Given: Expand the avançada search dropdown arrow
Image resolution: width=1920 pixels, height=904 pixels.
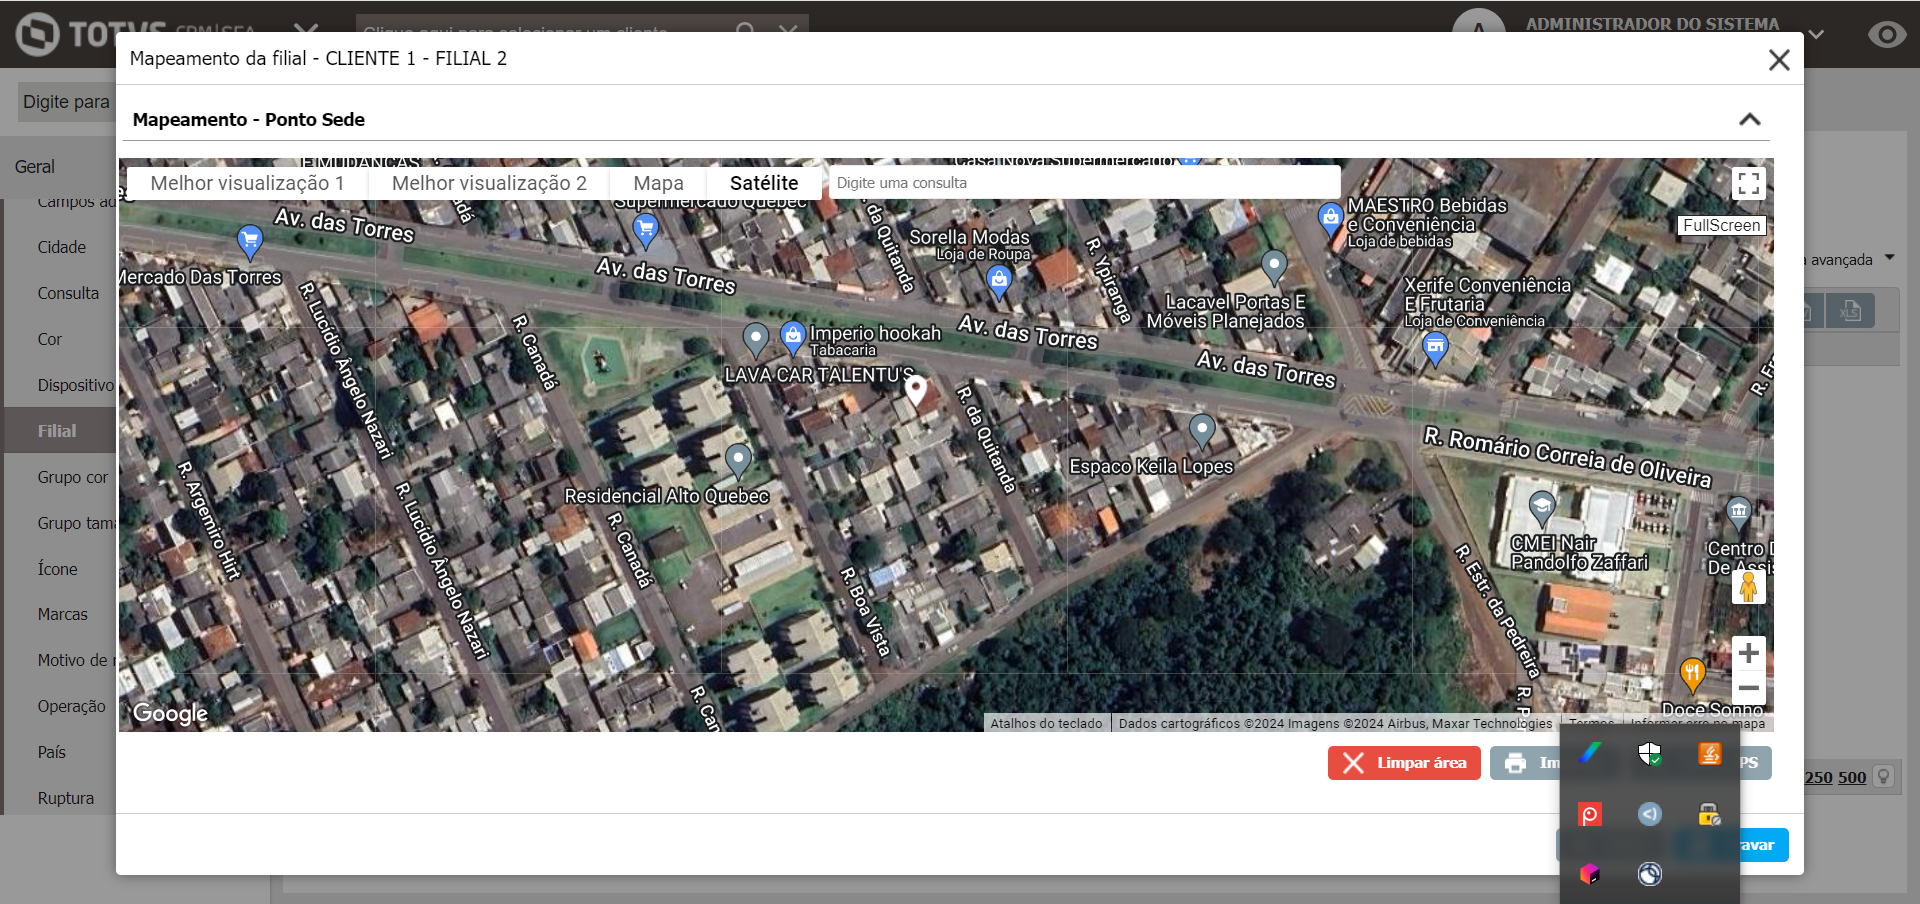Looking at the screenshot, I should (1890, 258).
